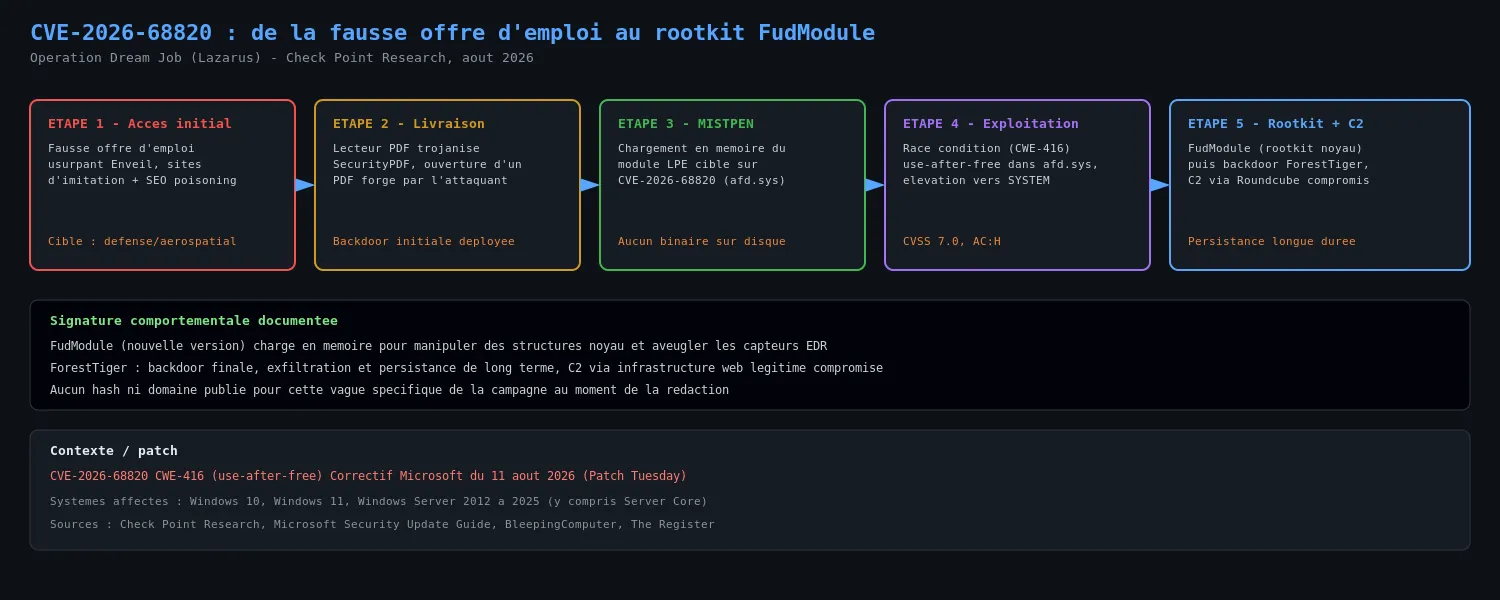Click the text C2 via Roundcube compromis
Image resolution: width=1500 pixels, height=600 pixels.
pyautogui.click(x=1279, y=180)
